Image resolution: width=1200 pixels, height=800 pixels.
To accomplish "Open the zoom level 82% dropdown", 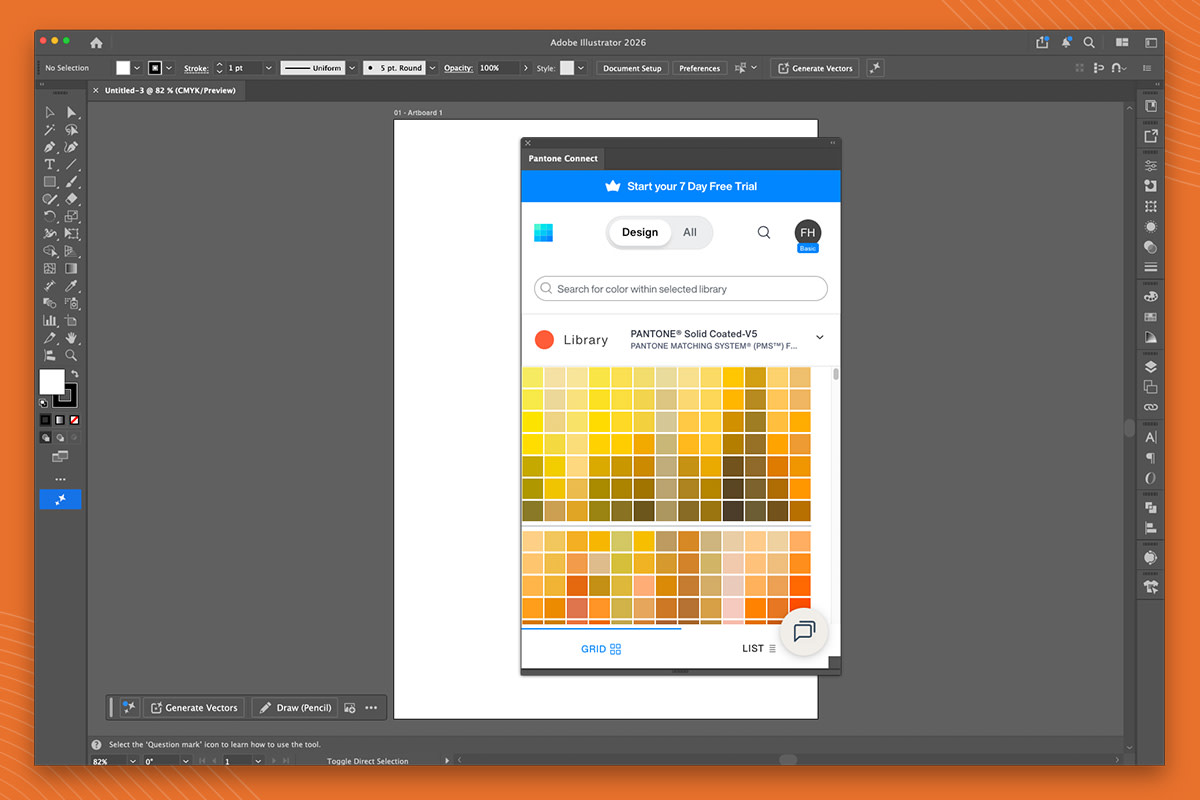I will [x=132, y=761].
